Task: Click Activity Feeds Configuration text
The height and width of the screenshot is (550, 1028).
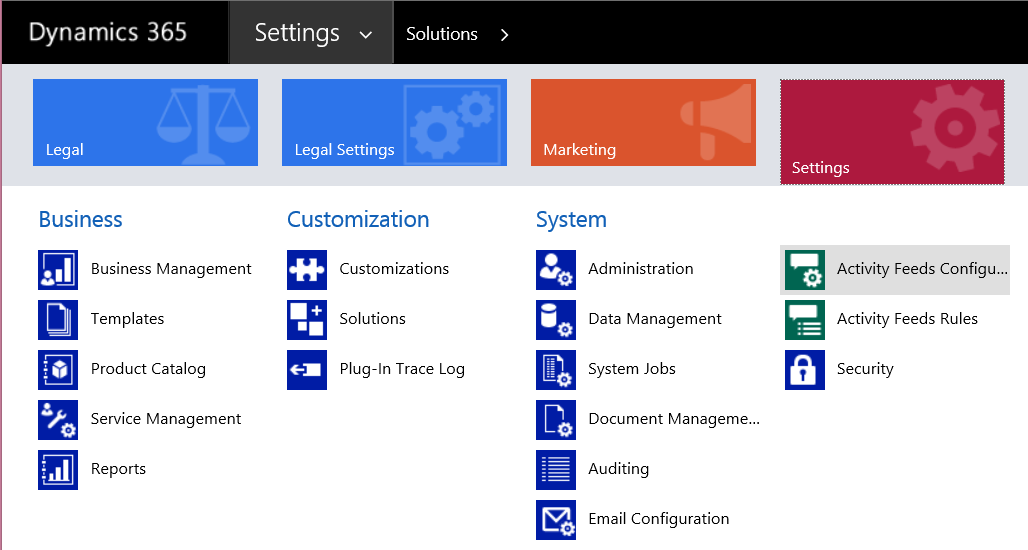Action: [x=922, y=269]
